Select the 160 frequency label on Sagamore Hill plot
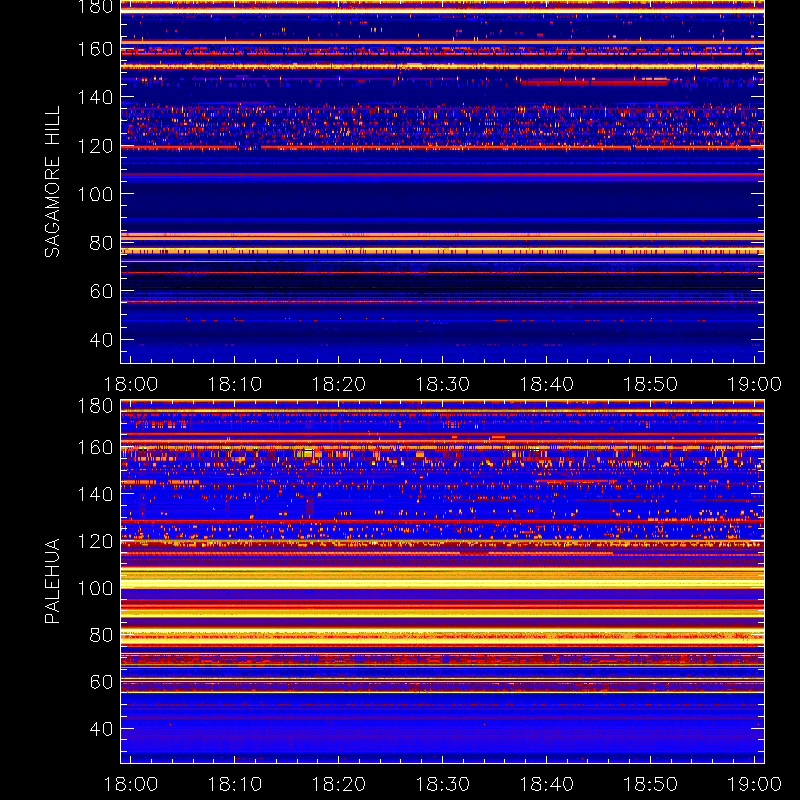The height and width of the screenshot is (800, 800). coord(95,49)
